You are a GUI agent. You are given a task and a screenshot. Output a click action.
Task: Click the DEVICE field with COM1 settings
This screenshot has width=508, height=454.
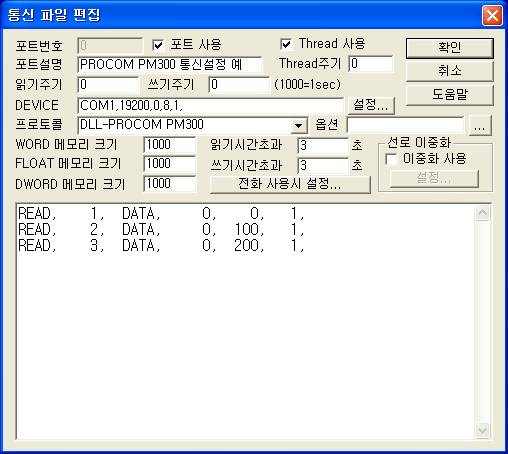(x=210, y=106)
